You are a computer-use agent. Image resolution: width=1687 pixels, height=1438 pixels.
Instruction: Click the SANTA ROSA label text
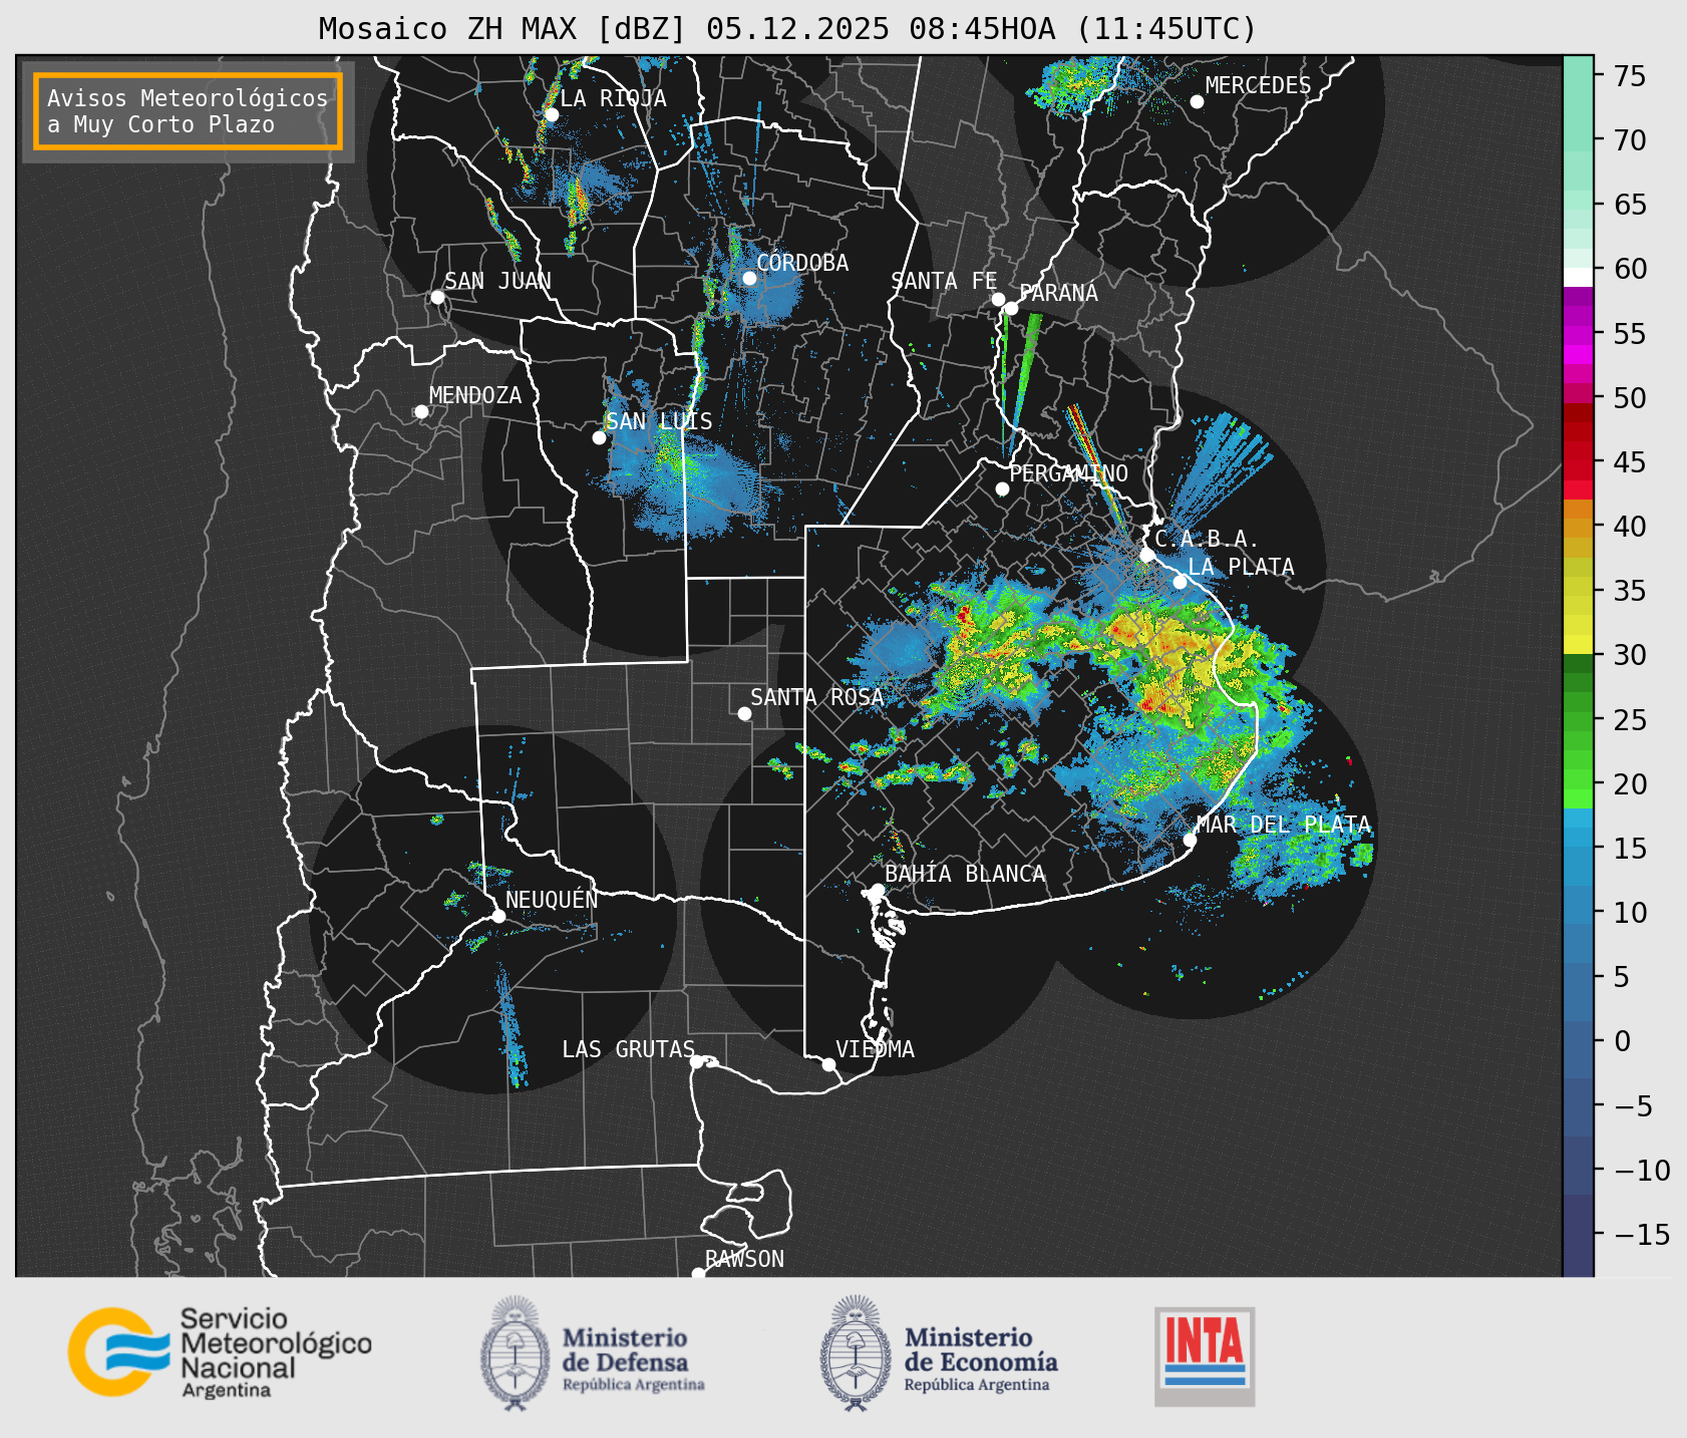tap(817, 697)
